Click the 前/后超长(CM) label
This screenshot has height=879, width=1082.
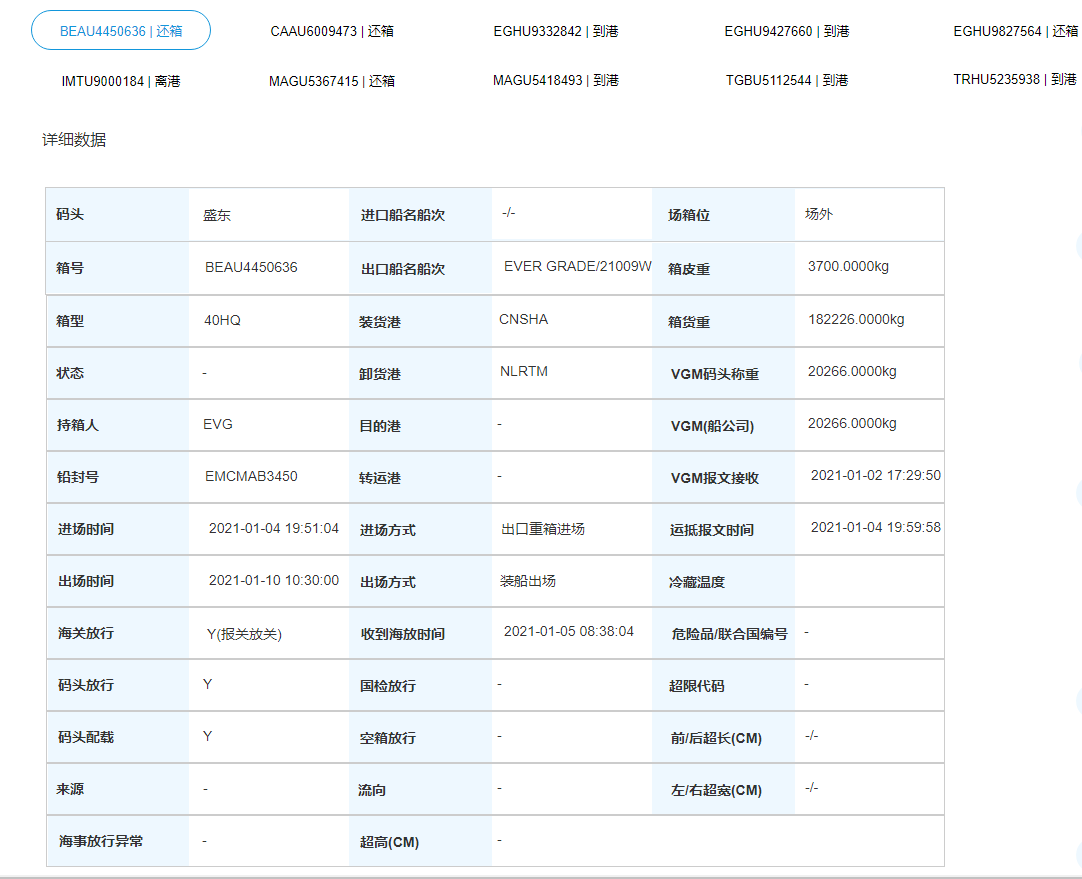pyautogui.click(x=716, y=738)
